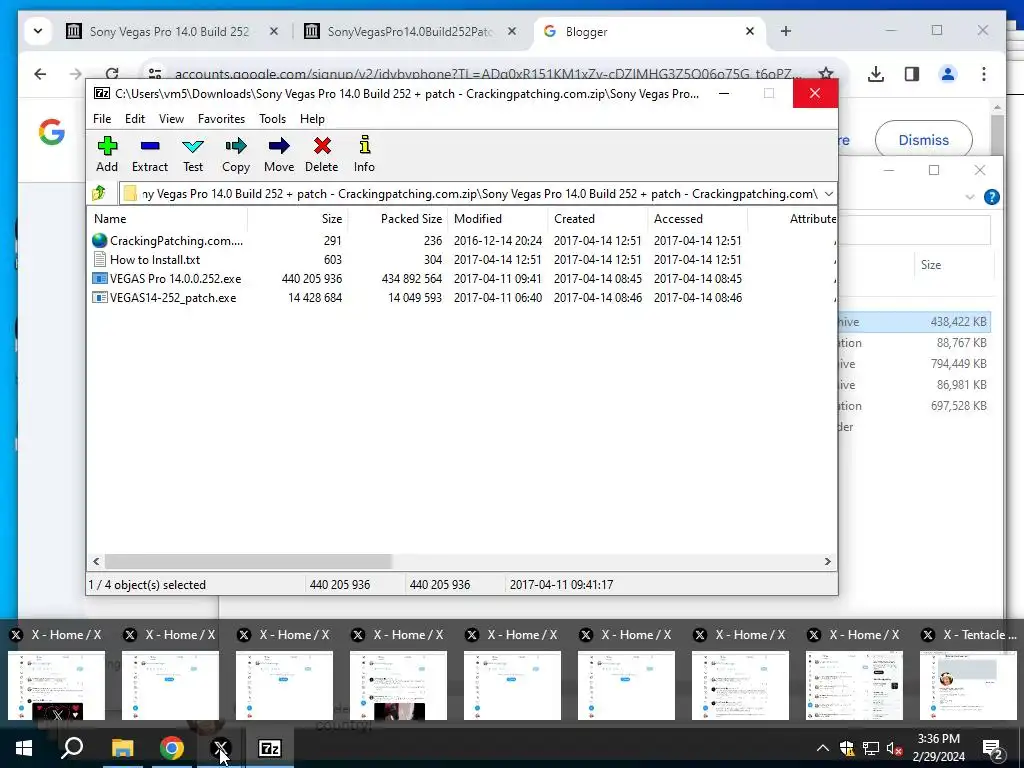Select the How to Install.txt file icon
Image resolution: width=1024 pixels, height=768 pixels.
99,259
